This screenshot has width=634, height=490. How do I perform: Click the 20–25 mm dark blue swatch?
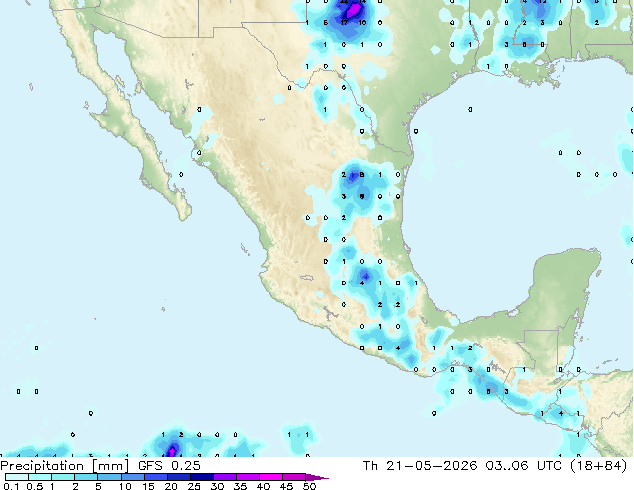(x=178, y=477)
